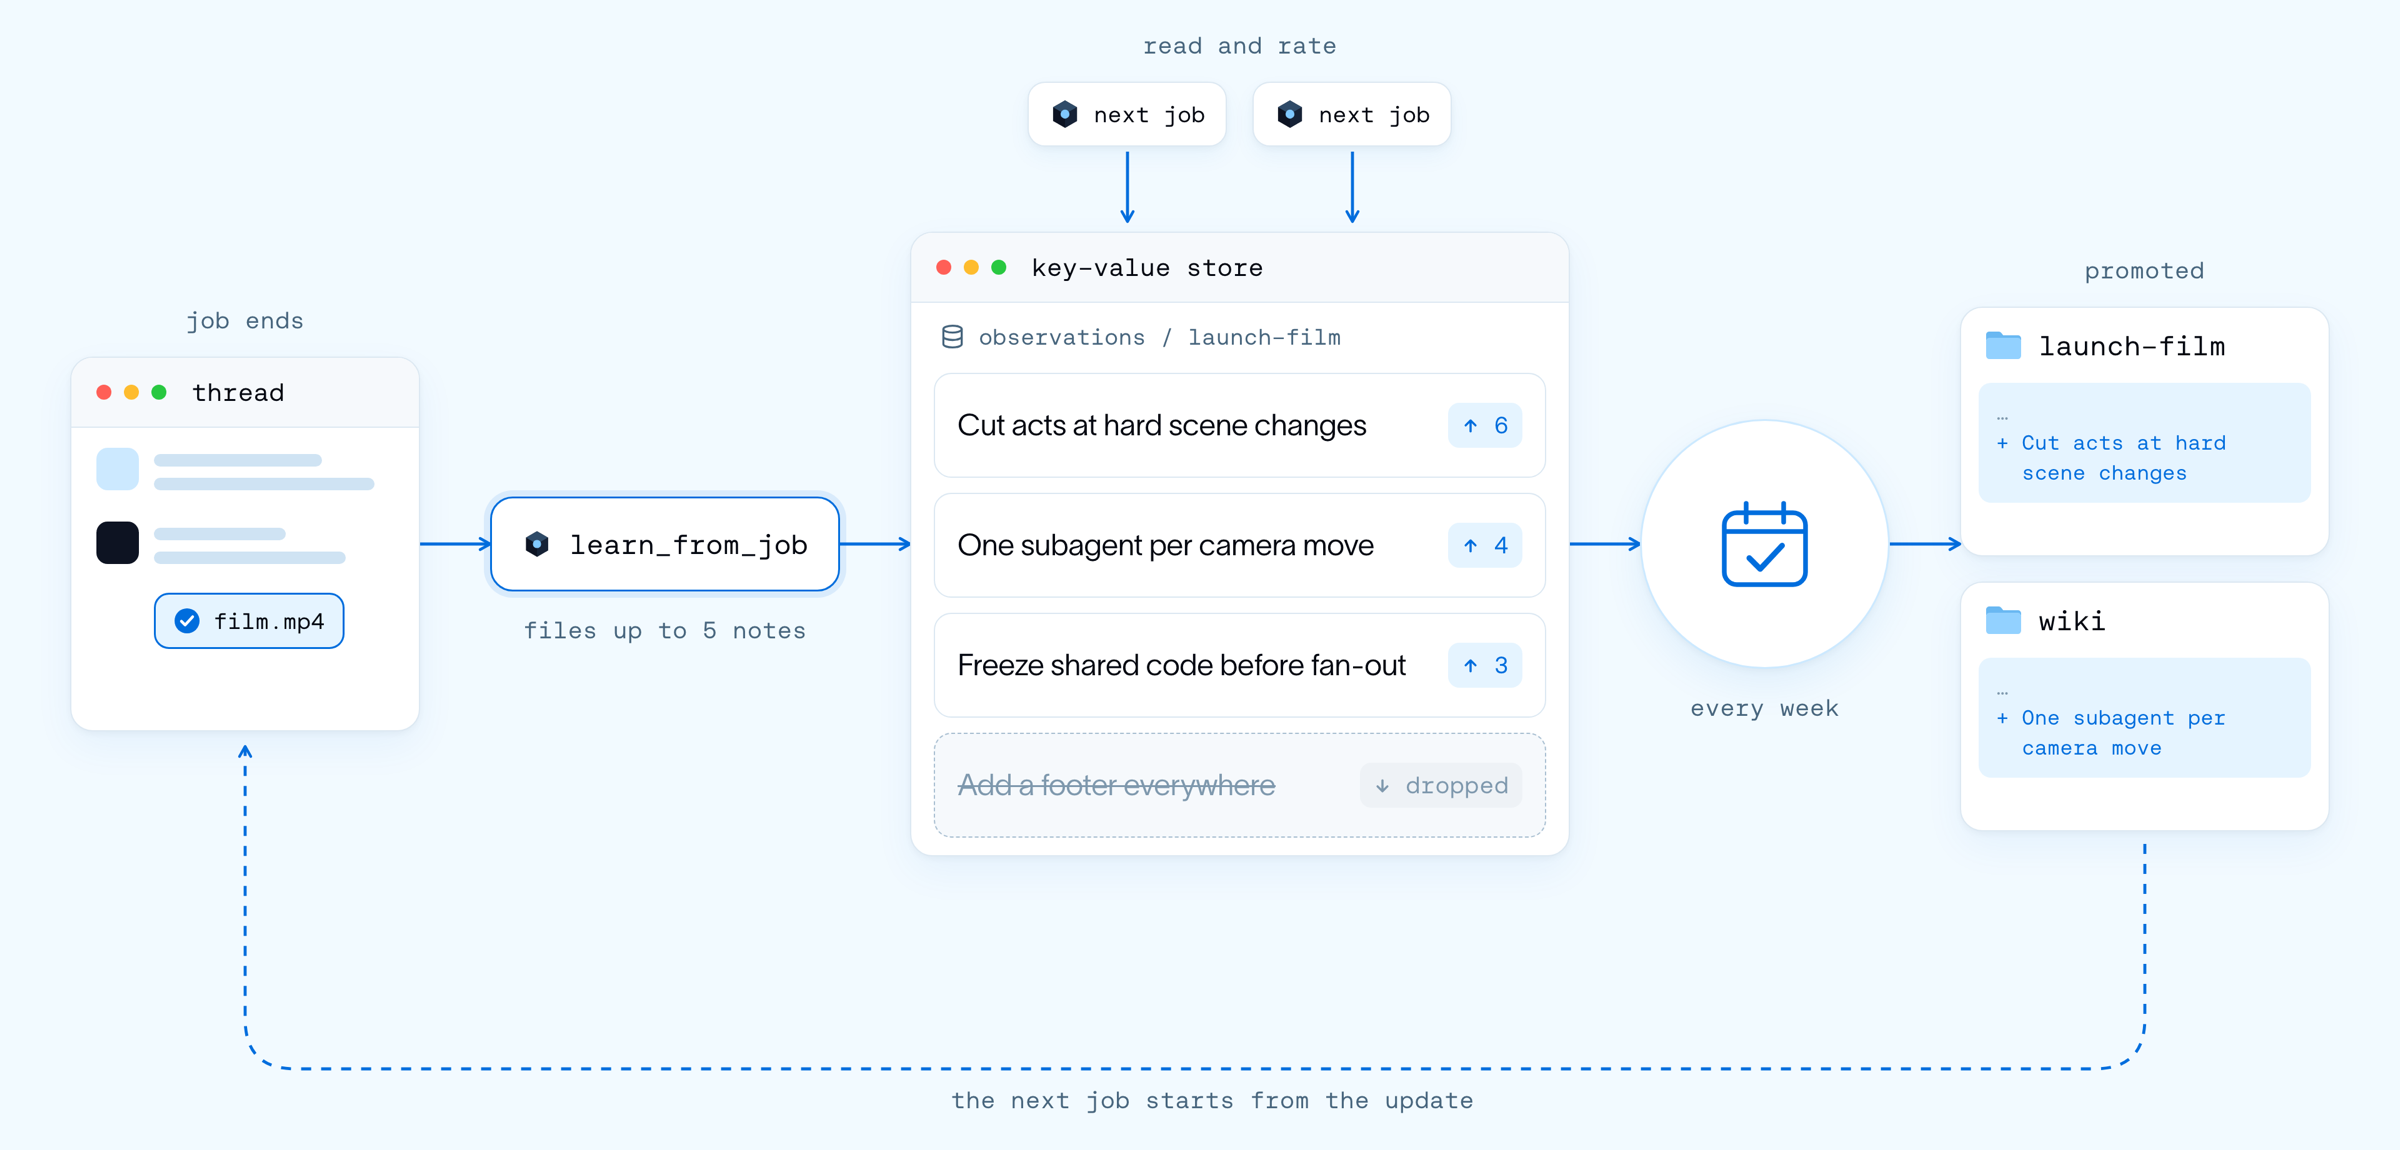Select the learn_from_job button
The height and width of the screenshot is (1150, 2400).
[665, 544]
